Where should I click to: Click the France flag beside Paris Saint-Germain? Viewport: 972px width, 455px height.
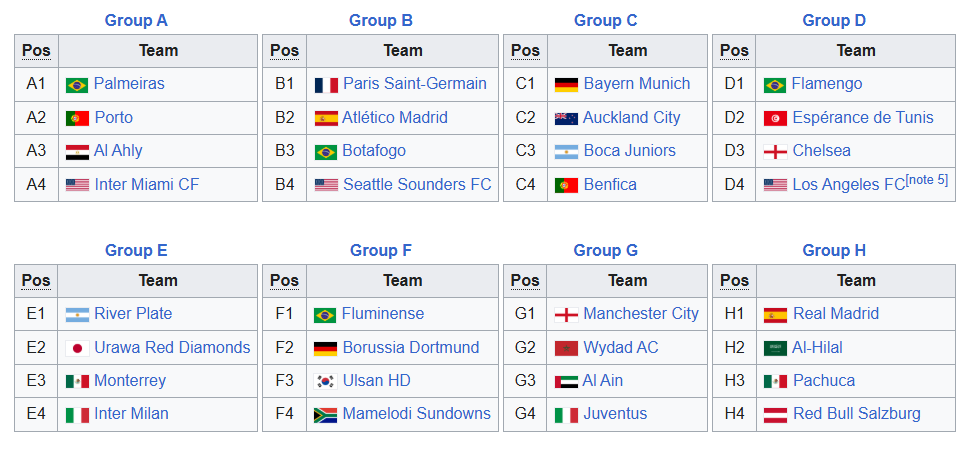pos(326,85)
